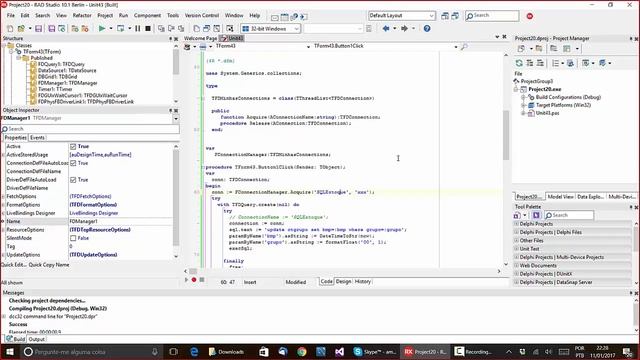
Task: Open the 32-bit Windows platform dropdown
Action: coord(296,29)
